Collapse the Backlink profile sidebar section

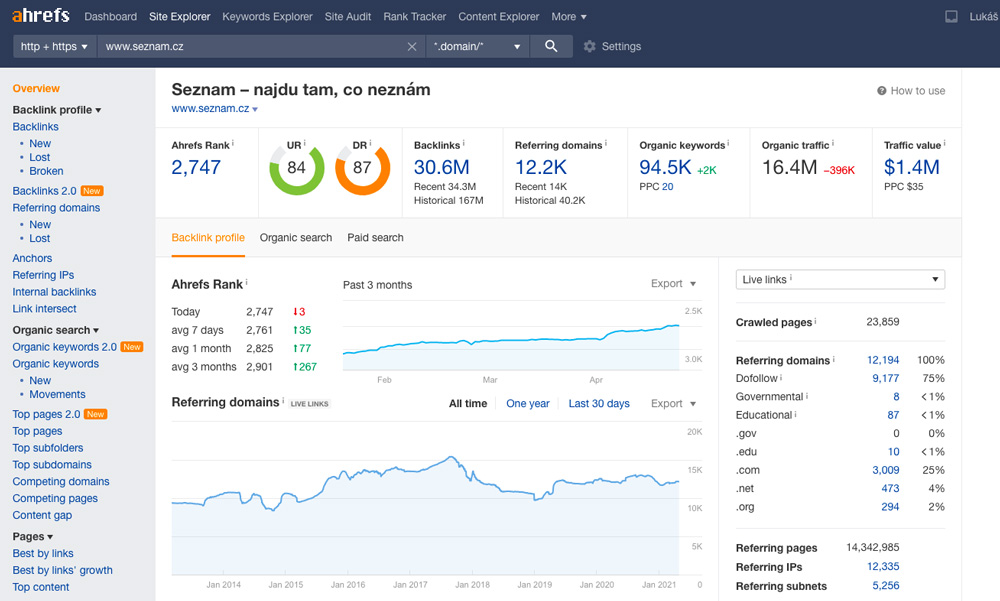point(57,110)
